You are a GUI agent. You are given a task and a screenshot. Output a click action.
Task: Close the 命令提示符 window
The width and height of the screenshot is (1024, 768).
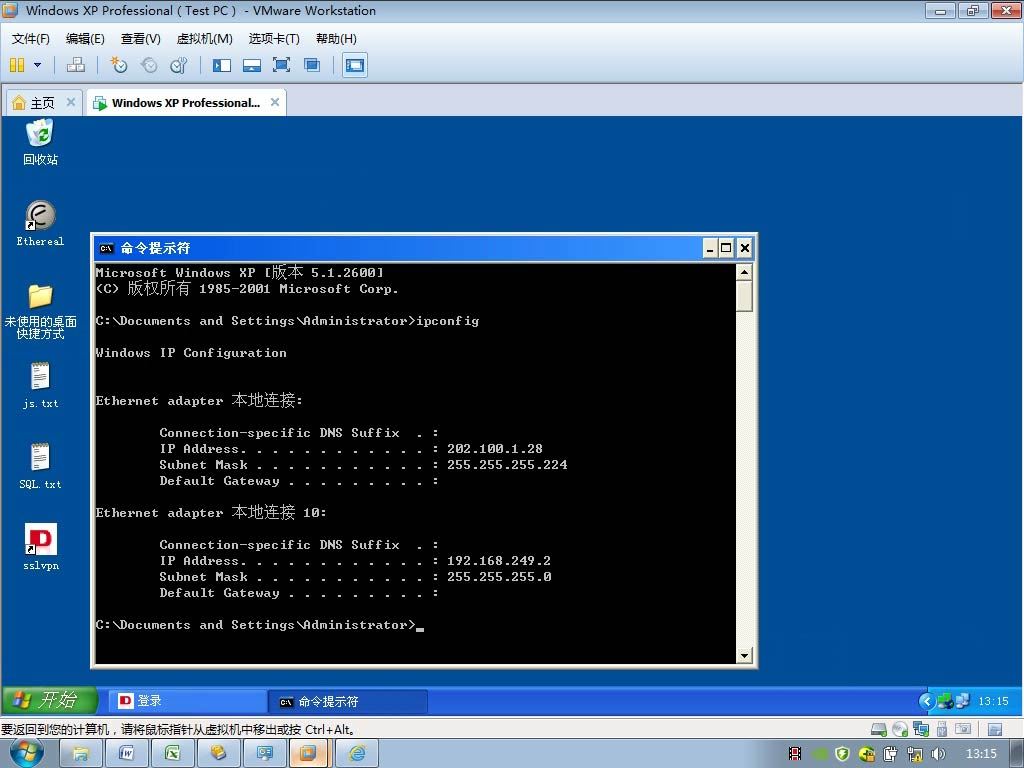(x=744, y=248)
